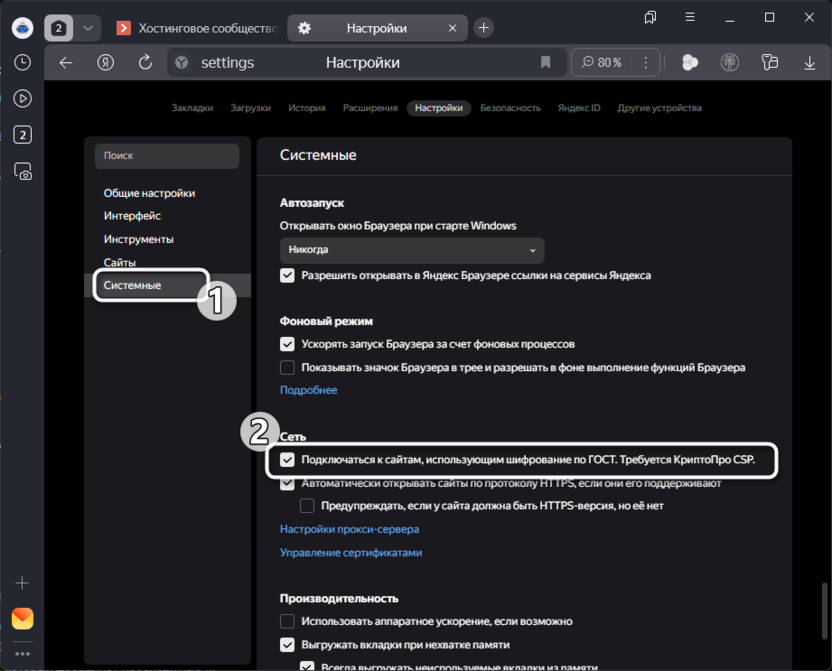Open the extensions panel icon in toolbar
This screenshot has width=832, height=671.
click(769, 63)
